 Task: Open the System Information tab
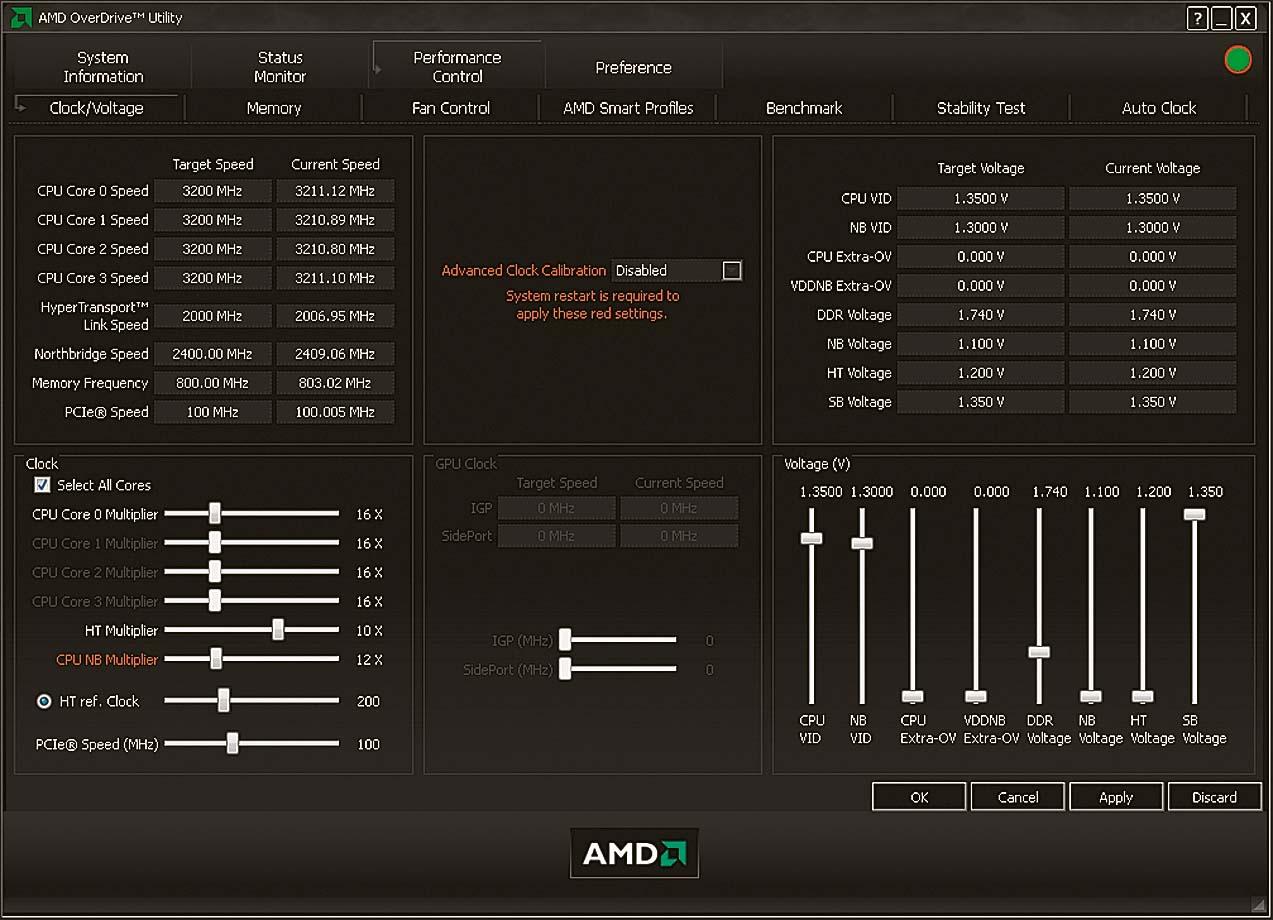103,67
